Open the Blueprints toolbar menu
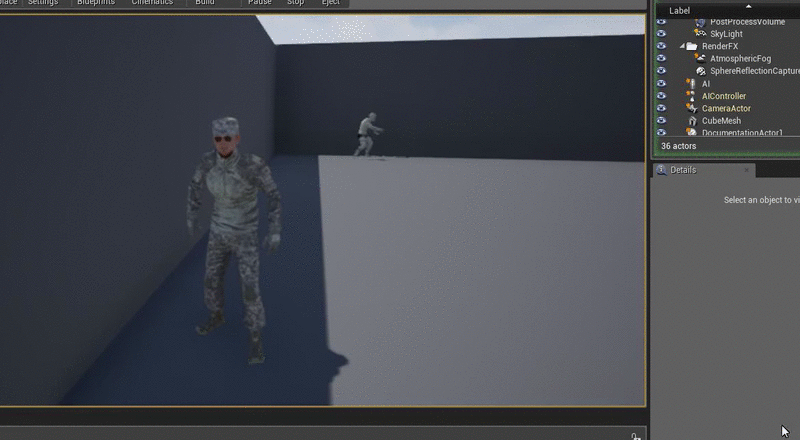This screenshot has width=800, height=440. (96, 3)
